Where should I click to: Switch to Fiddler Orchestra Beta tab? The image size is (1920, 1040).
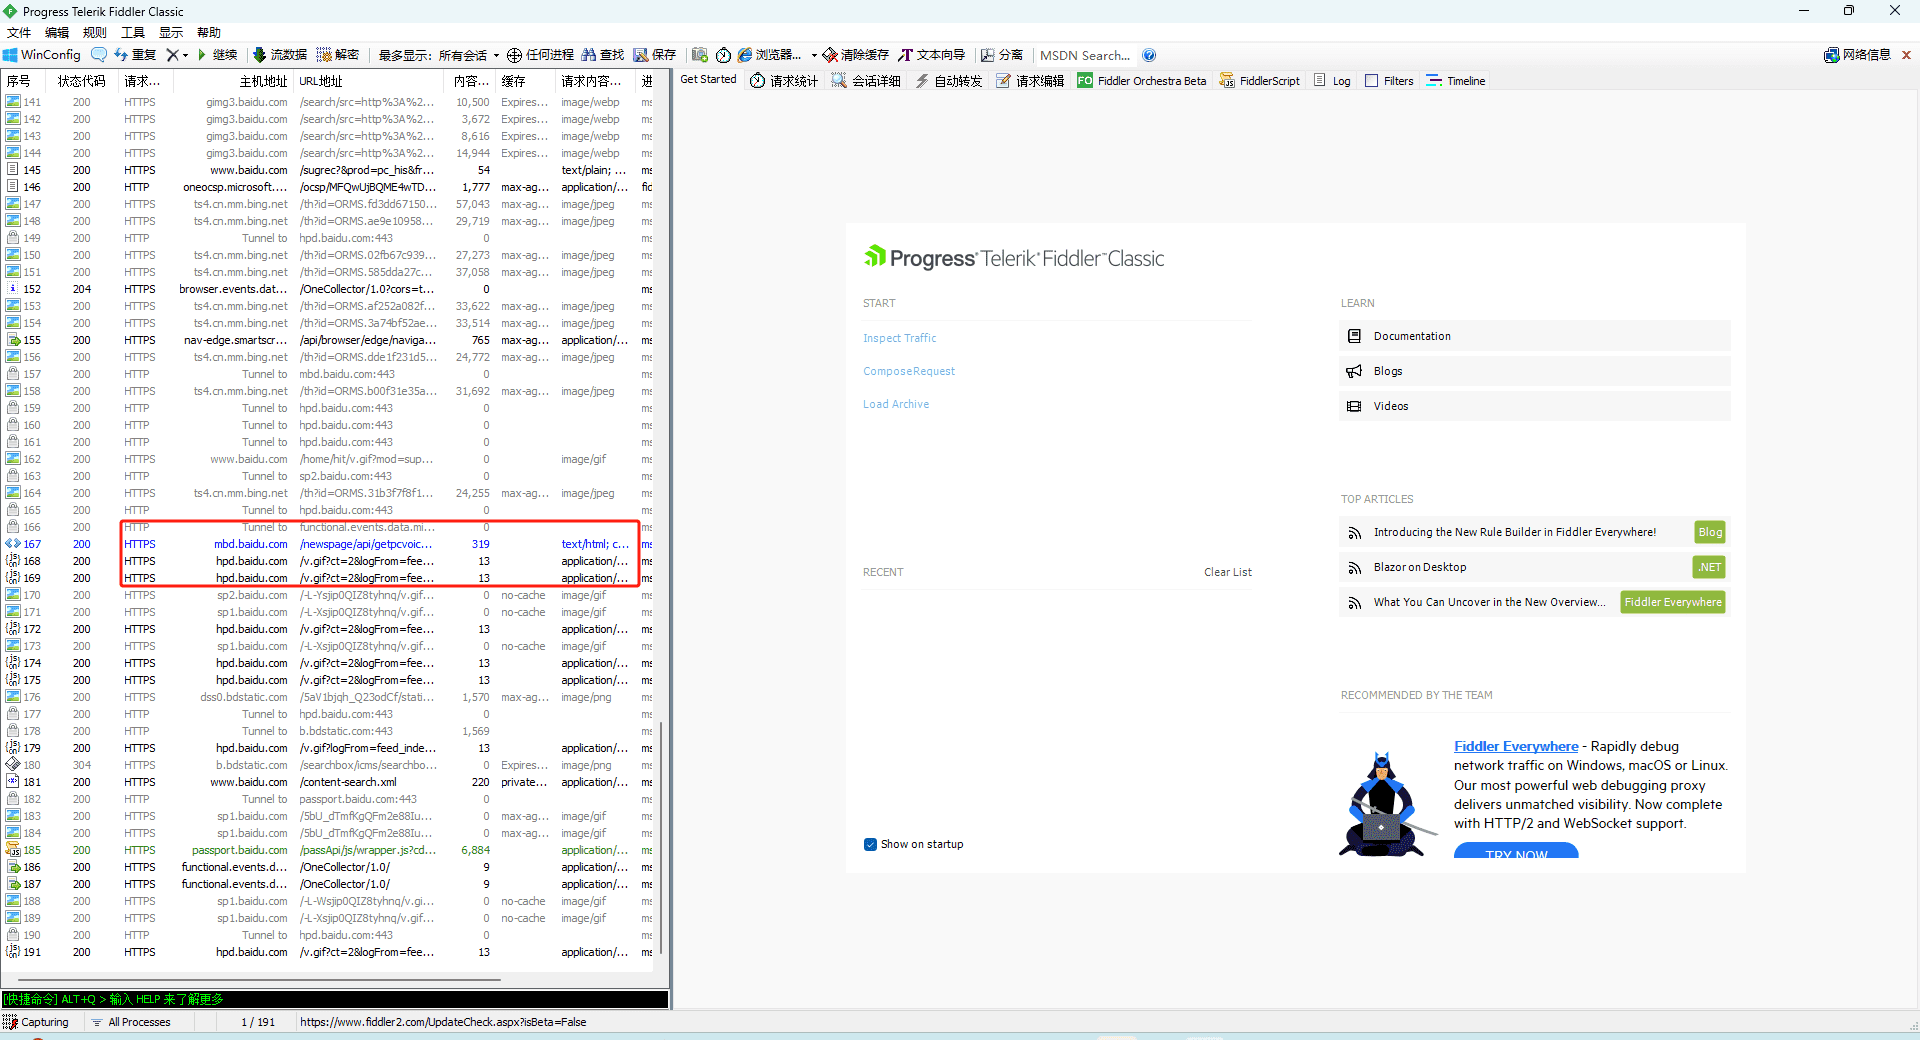click(1142, 81)
